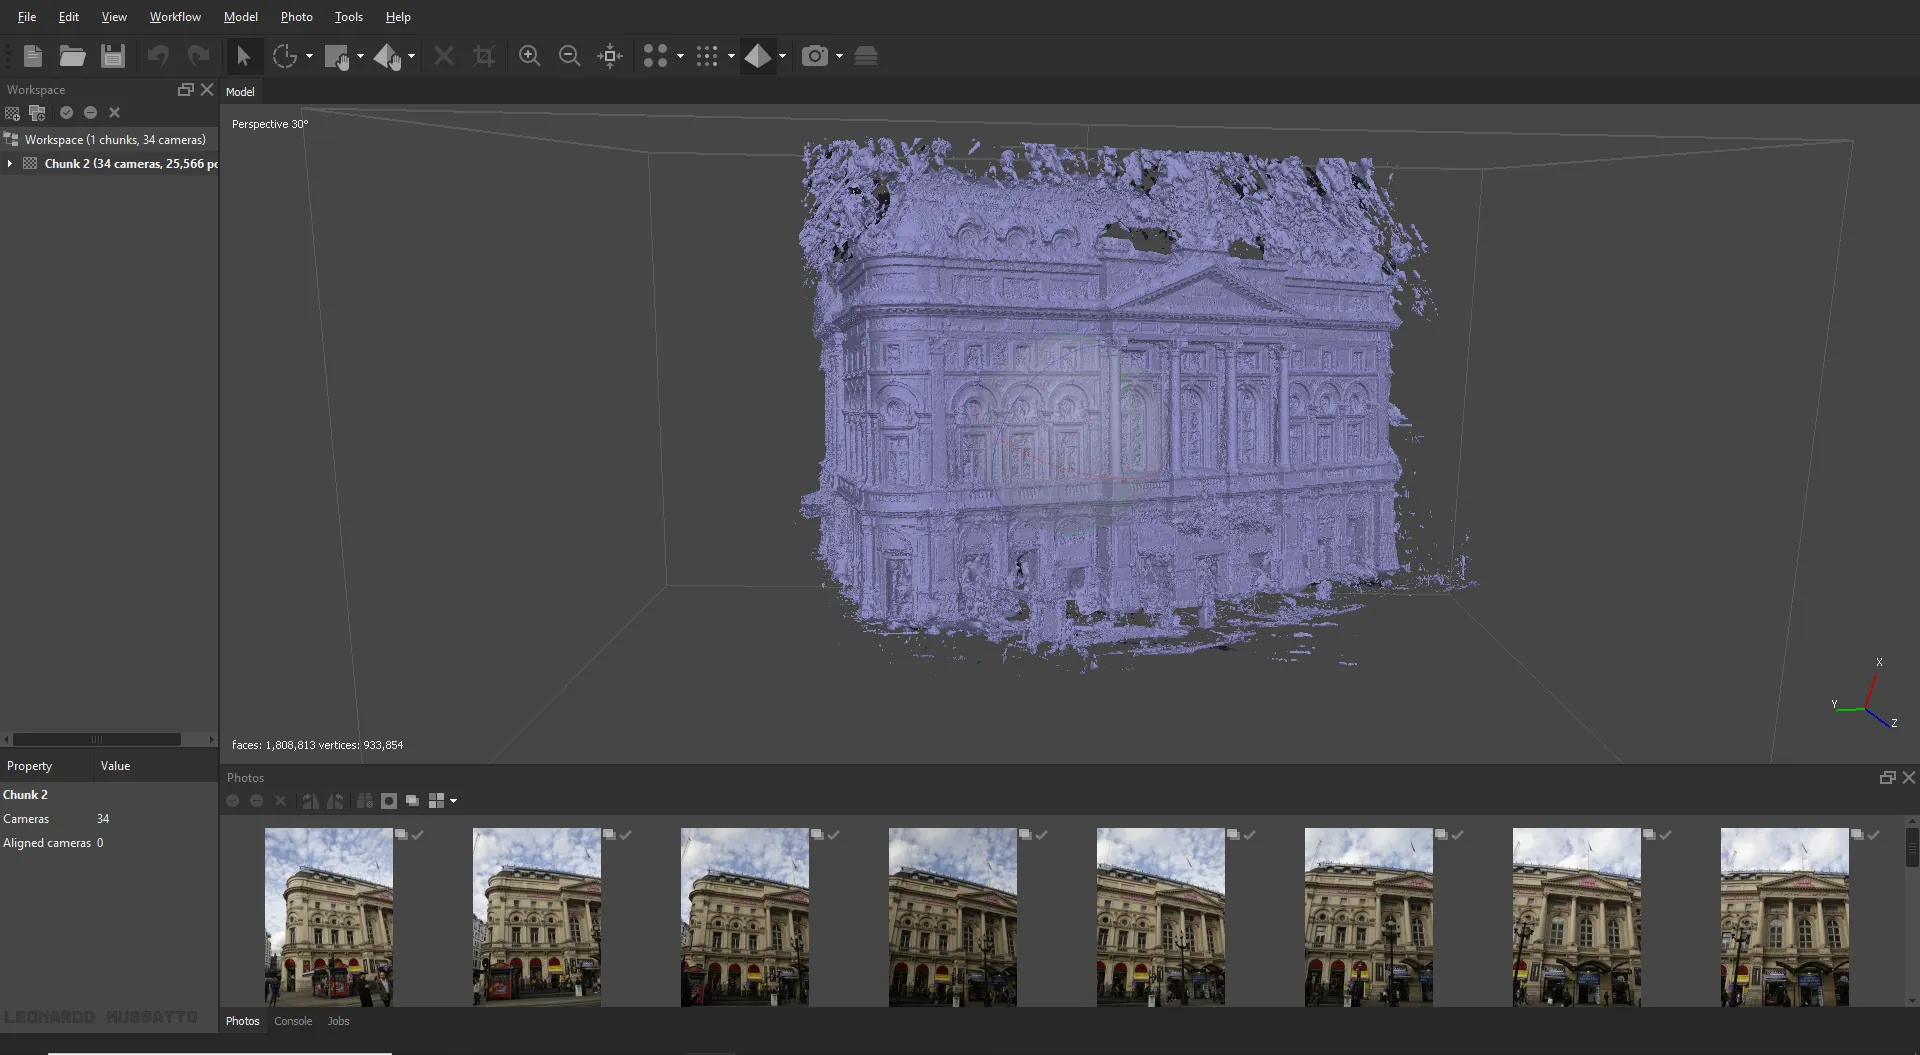Select the crop region resize tool
This screenshot has height=1055, width=1920.
[x=484, y=55]
